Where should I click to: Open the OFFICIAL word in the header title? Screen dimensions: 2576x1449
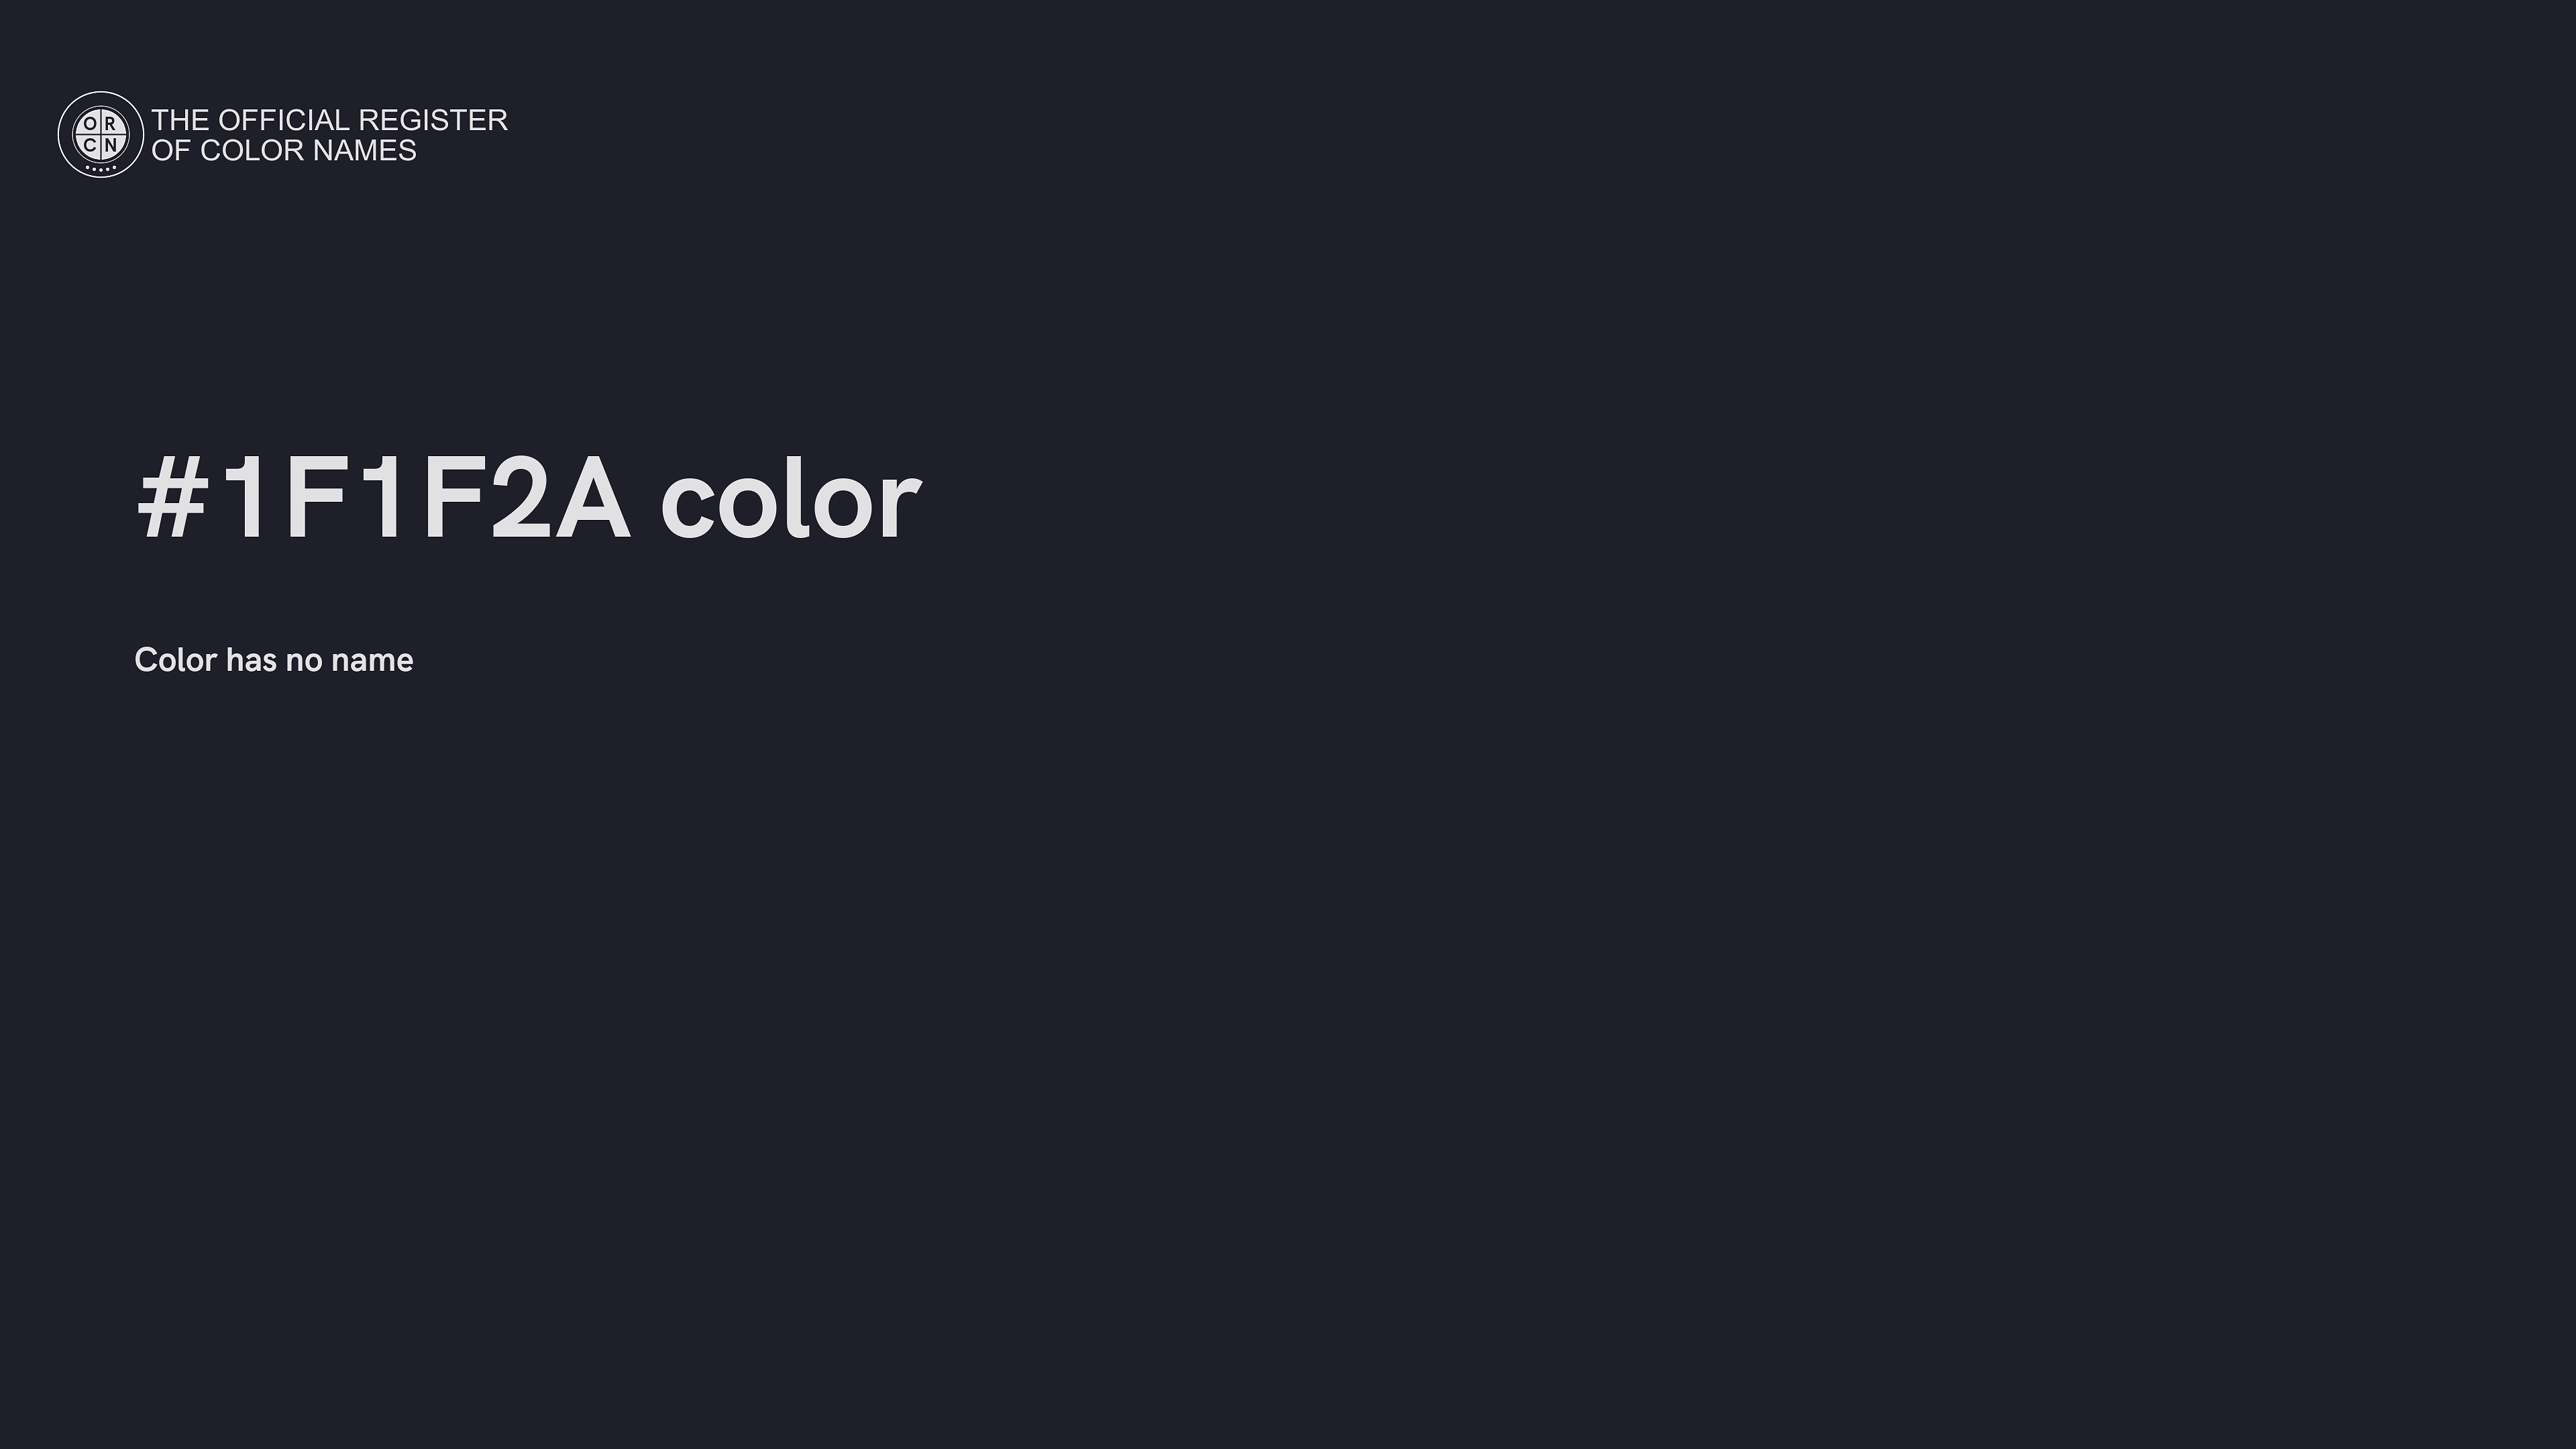click(x=283, y=120)
